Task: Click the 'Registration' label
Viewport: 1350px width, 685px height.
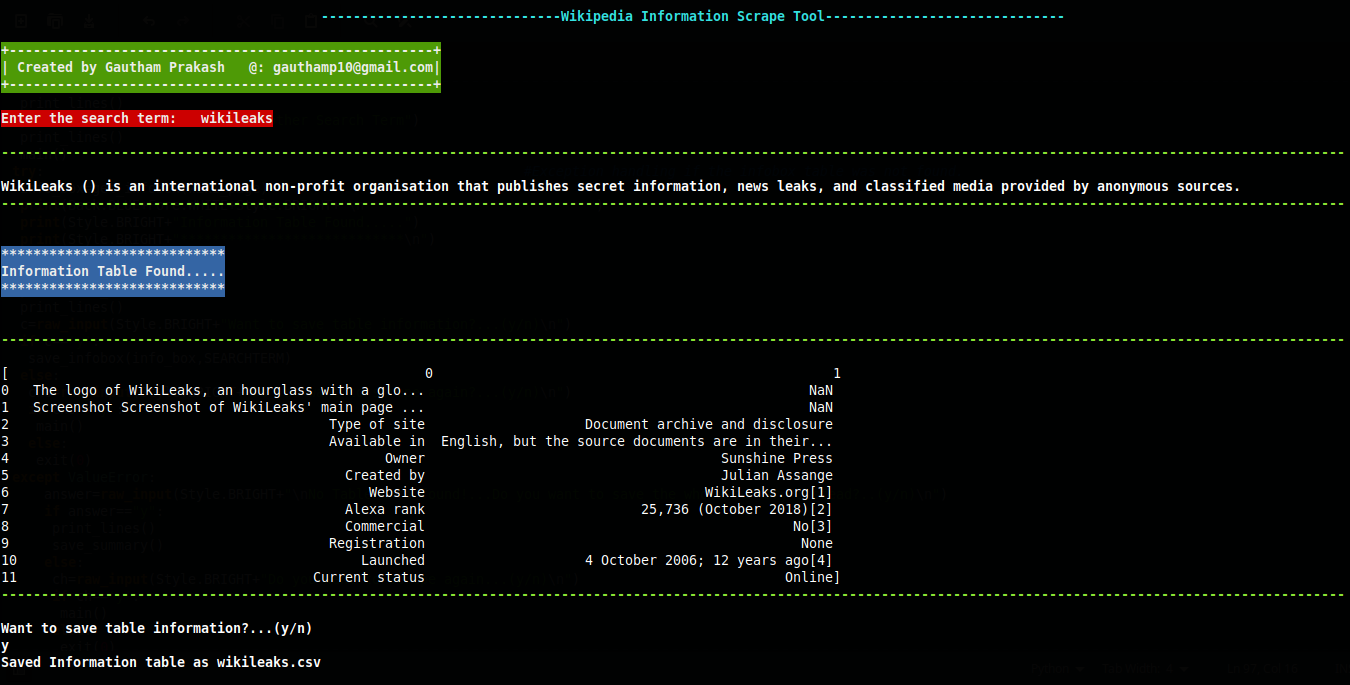Action: pyautogui.click(x=377, y=543)
